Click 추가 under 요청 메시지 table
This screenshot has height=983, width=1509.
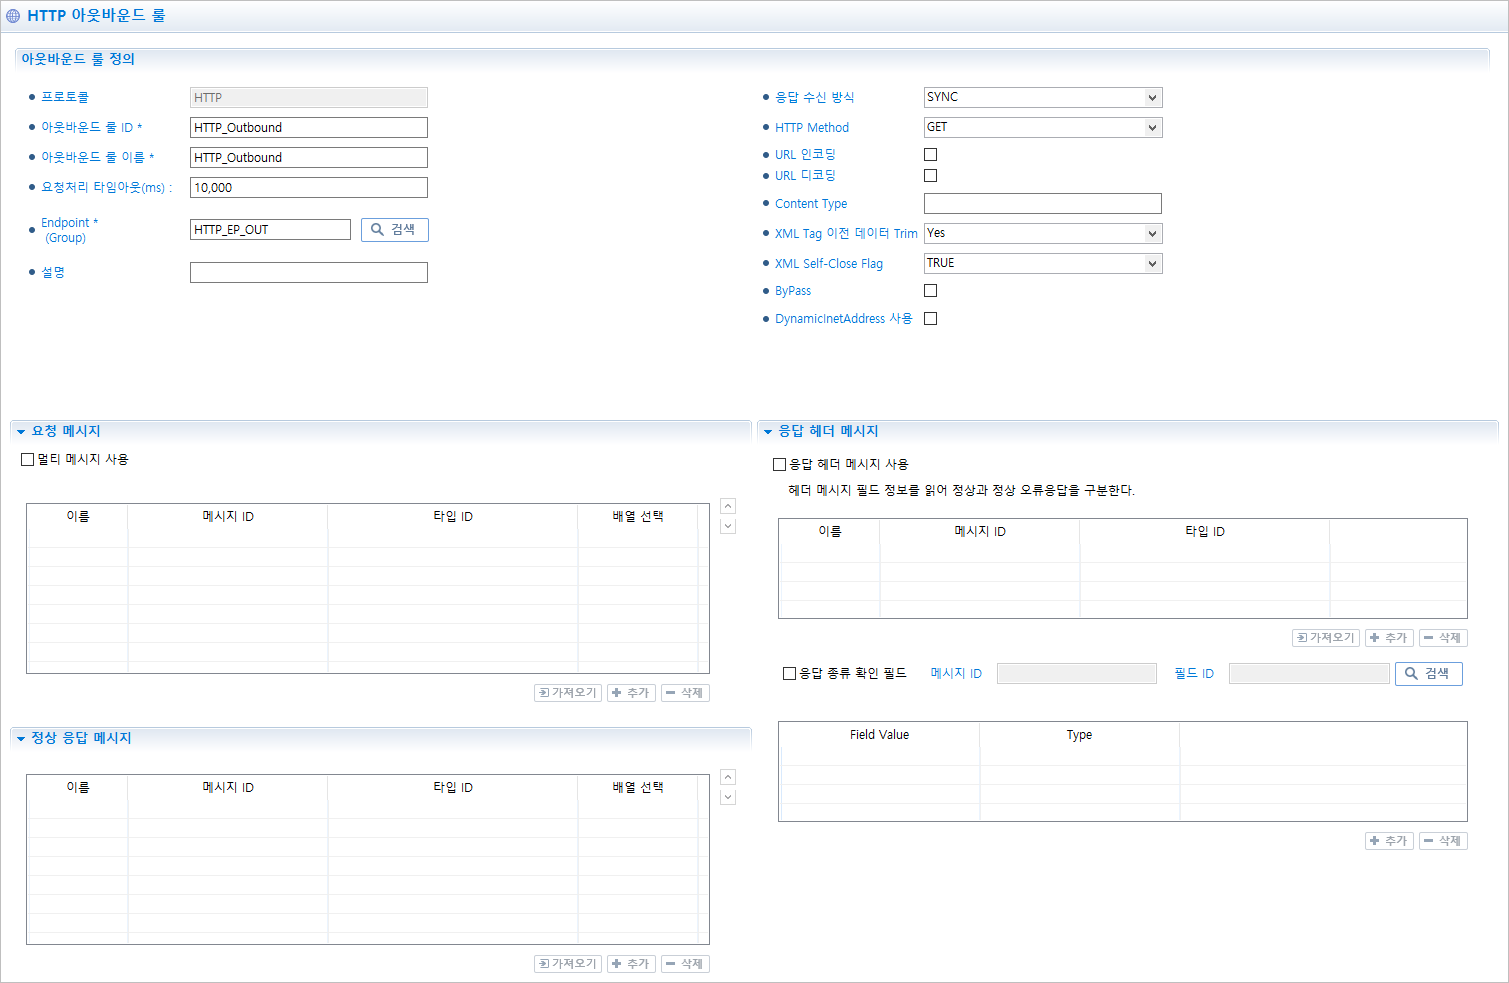pyautogui.click(x=631, y=693)
